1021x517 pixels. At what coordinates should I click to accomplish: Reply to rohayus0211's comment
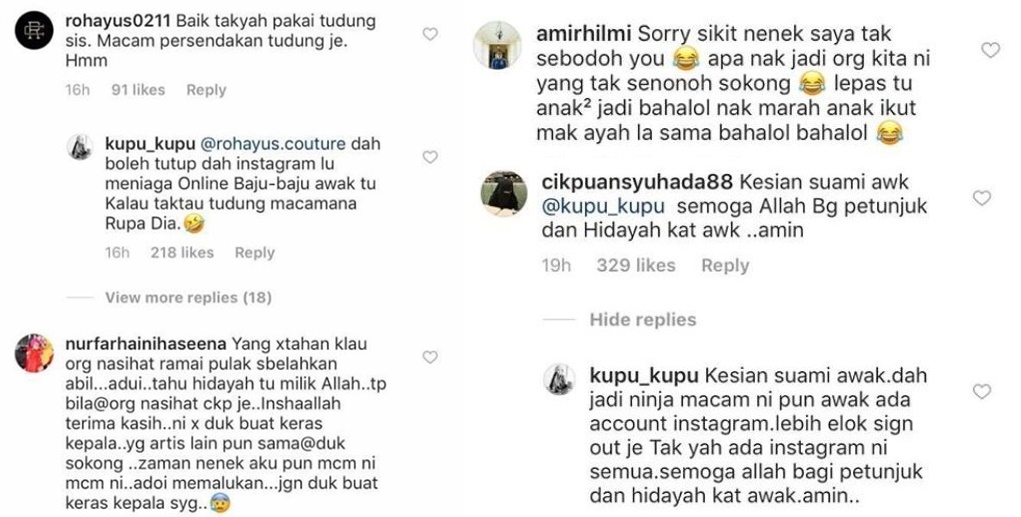[206, 90]
